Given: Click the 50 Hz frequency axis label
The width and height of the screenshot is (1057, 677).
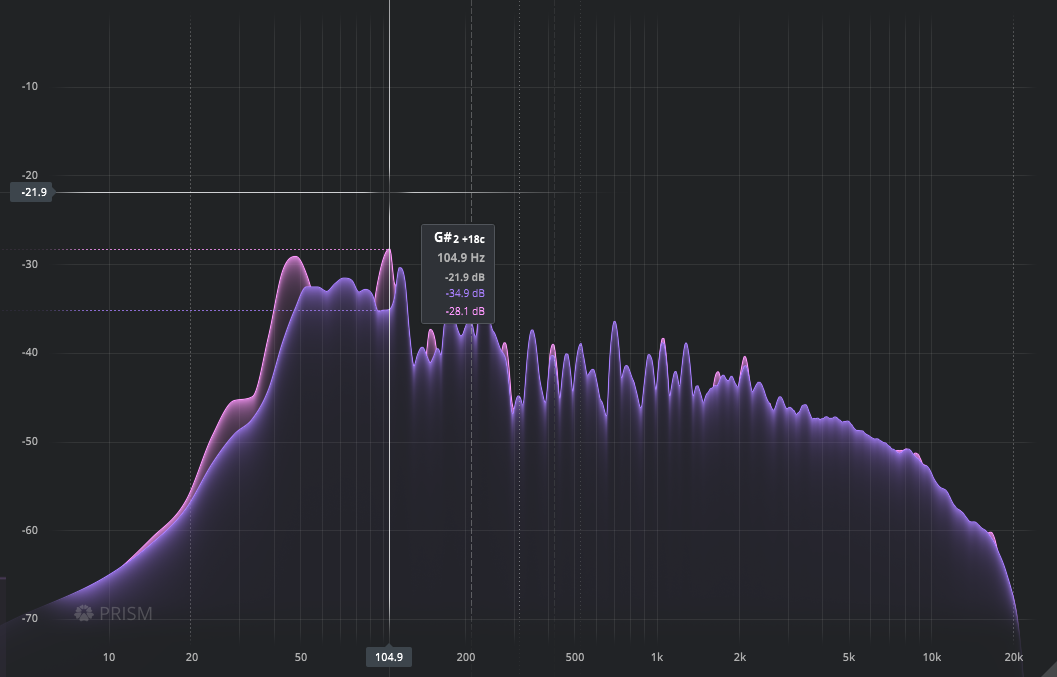Looking at the screenshot, I should click(x=301, y=657).
